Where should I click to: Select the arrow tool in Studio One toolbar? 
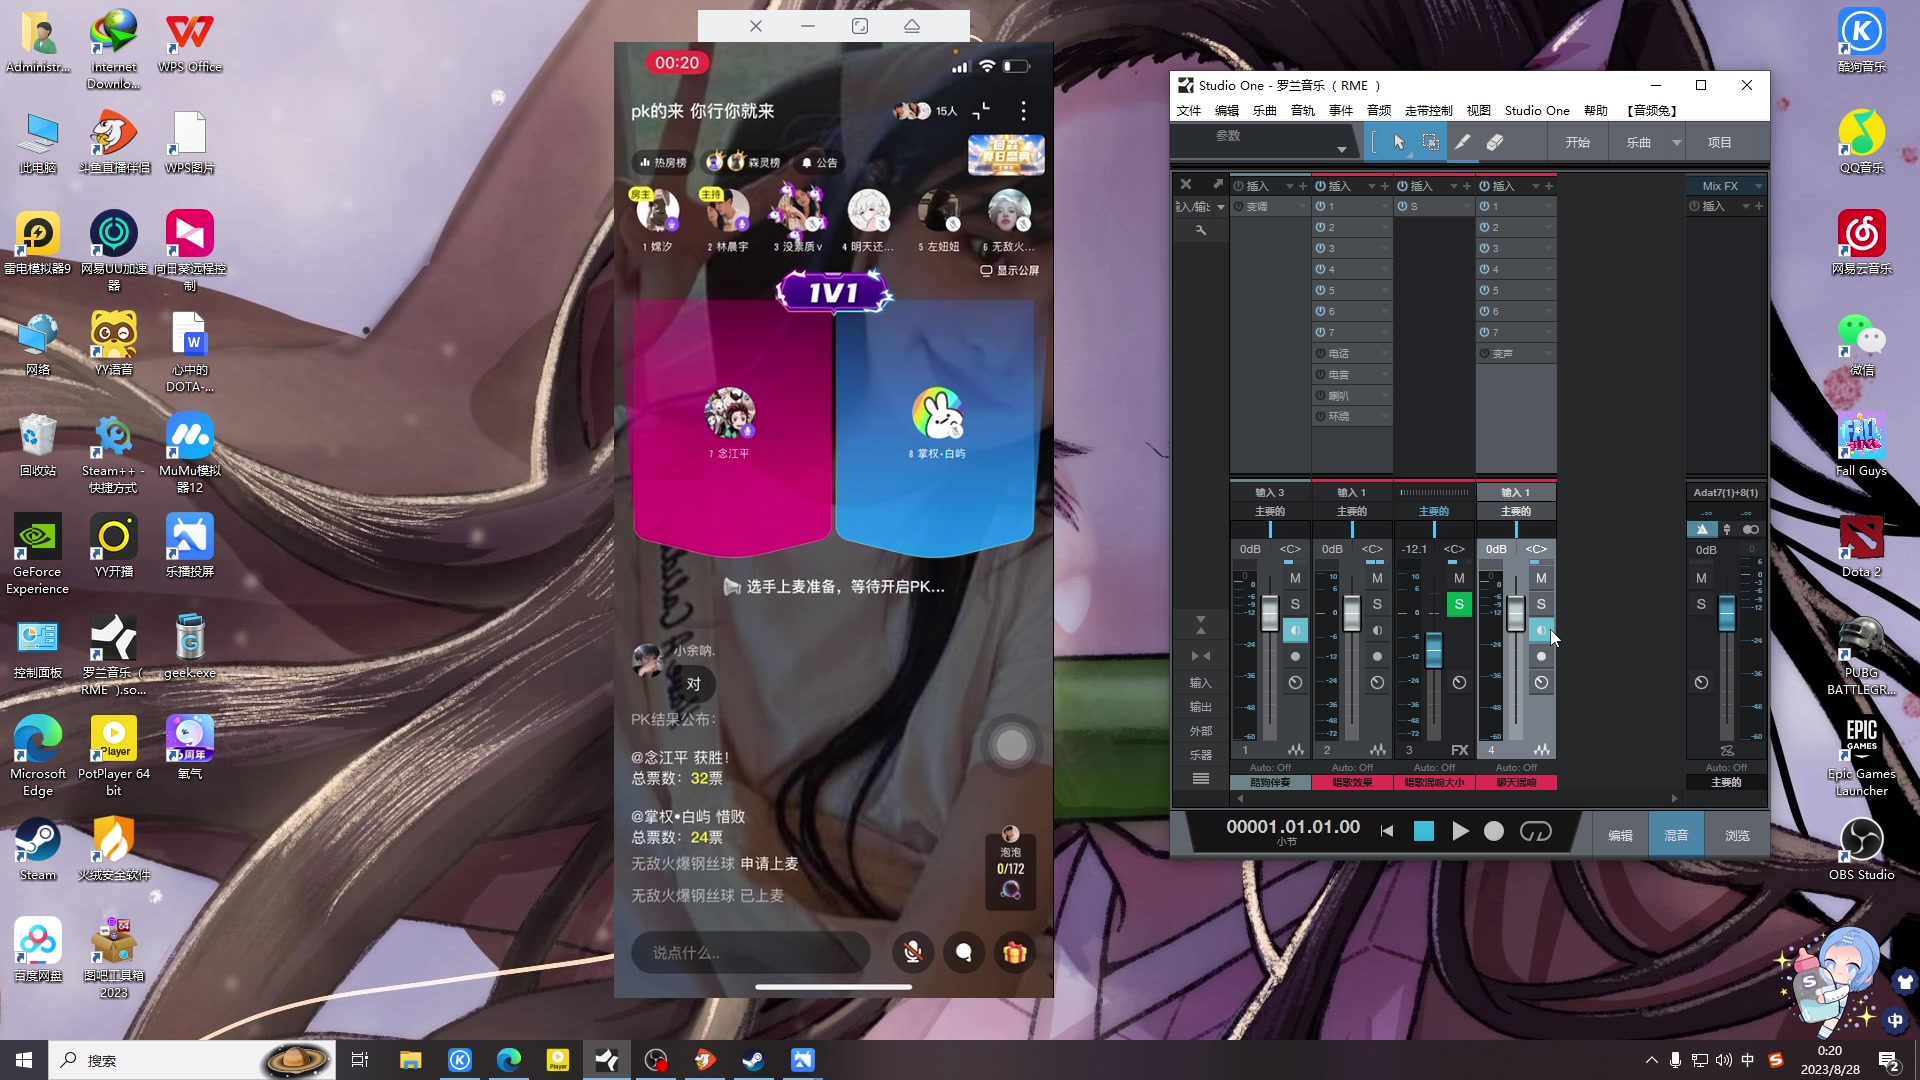coord(1398,142)
